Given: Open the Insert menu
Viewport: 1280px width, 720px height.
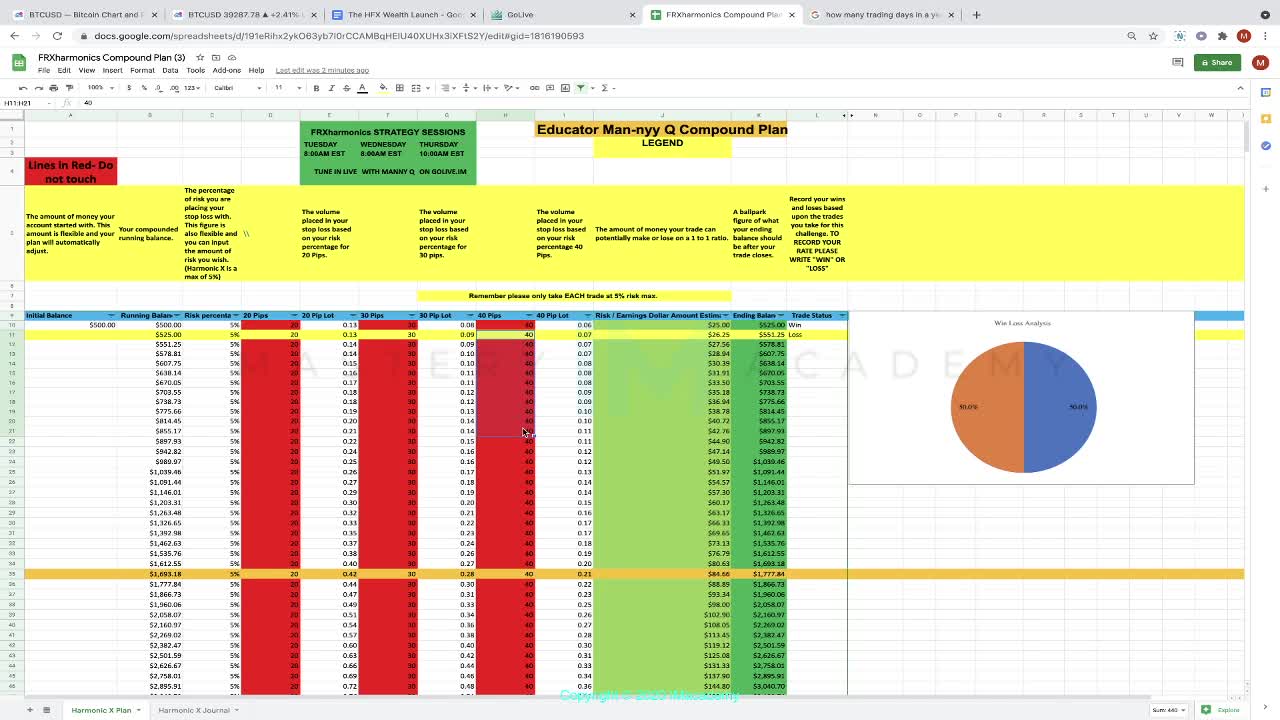Looking at the screenshot, I should click(x=113, y=70).
